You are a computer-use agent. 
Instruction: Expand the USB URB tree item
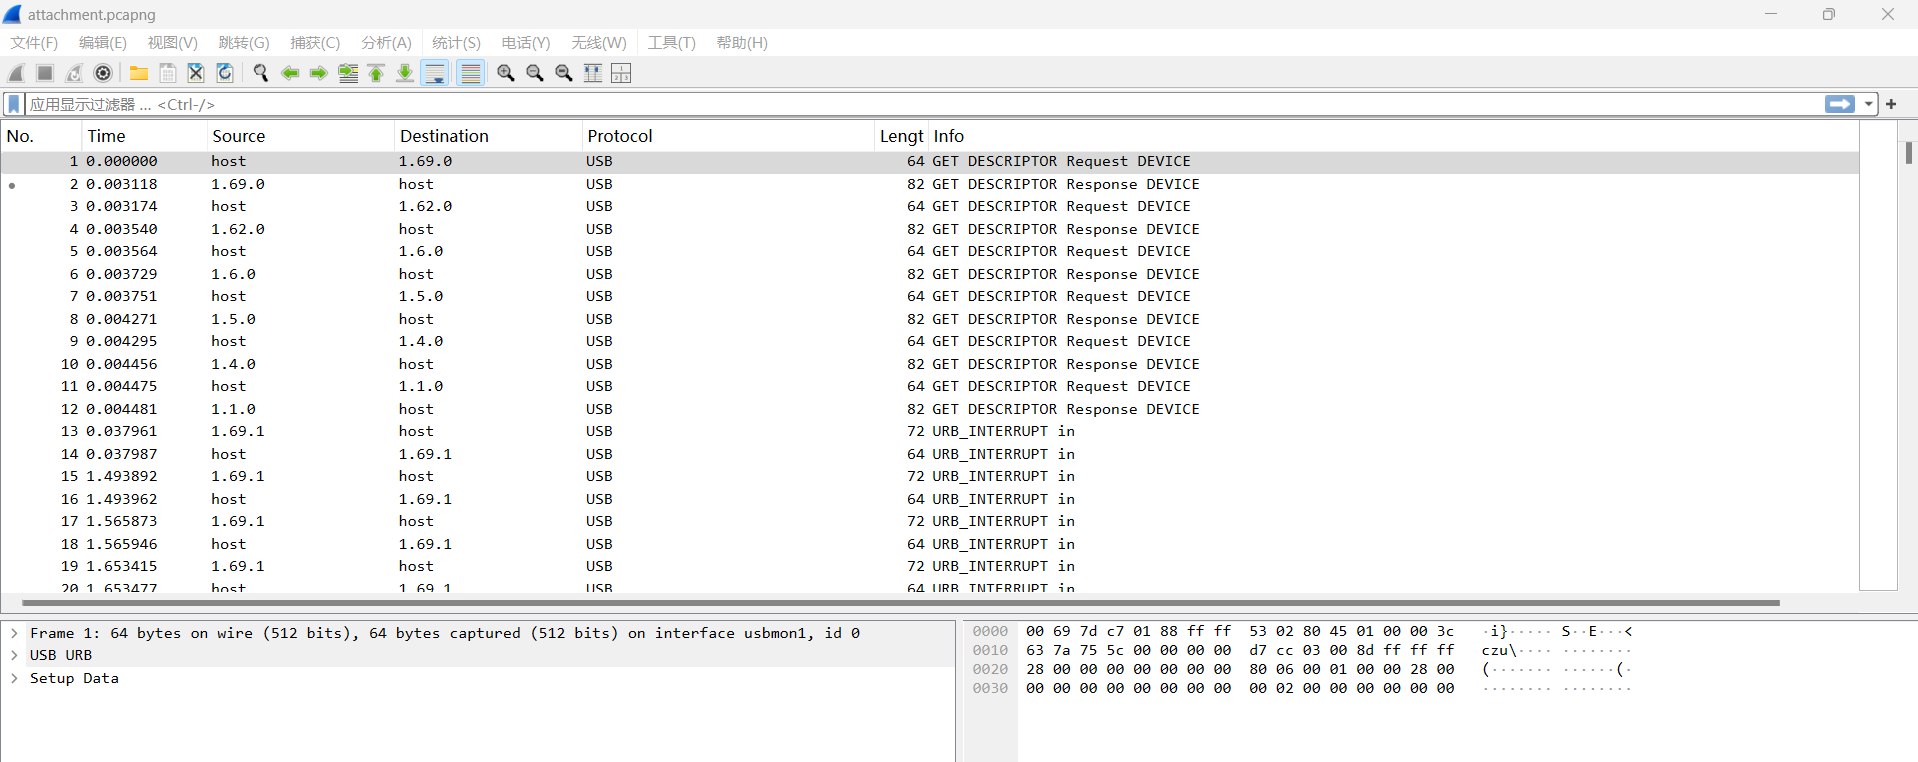click(15, 655)
